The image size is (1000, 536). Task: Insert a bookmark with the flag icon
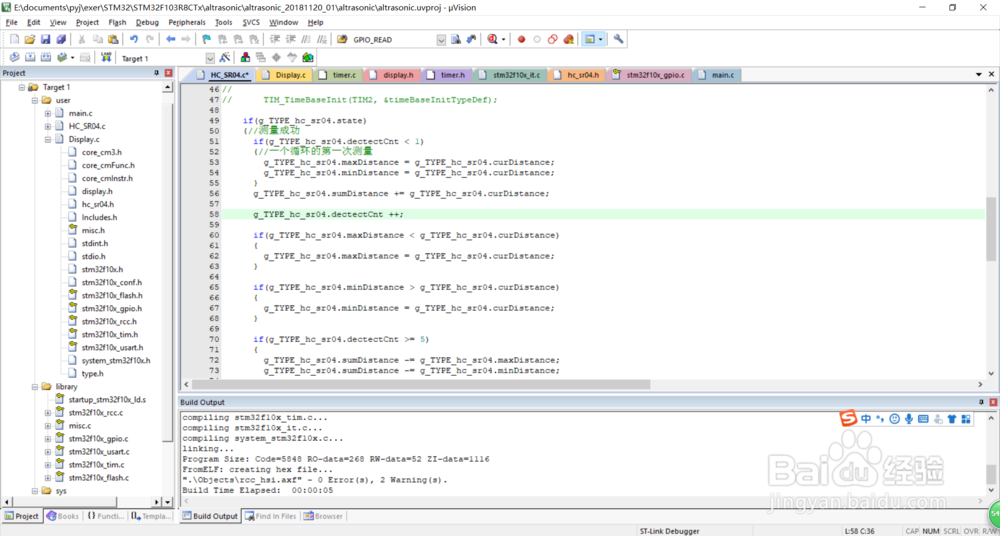tap(207, 40)
